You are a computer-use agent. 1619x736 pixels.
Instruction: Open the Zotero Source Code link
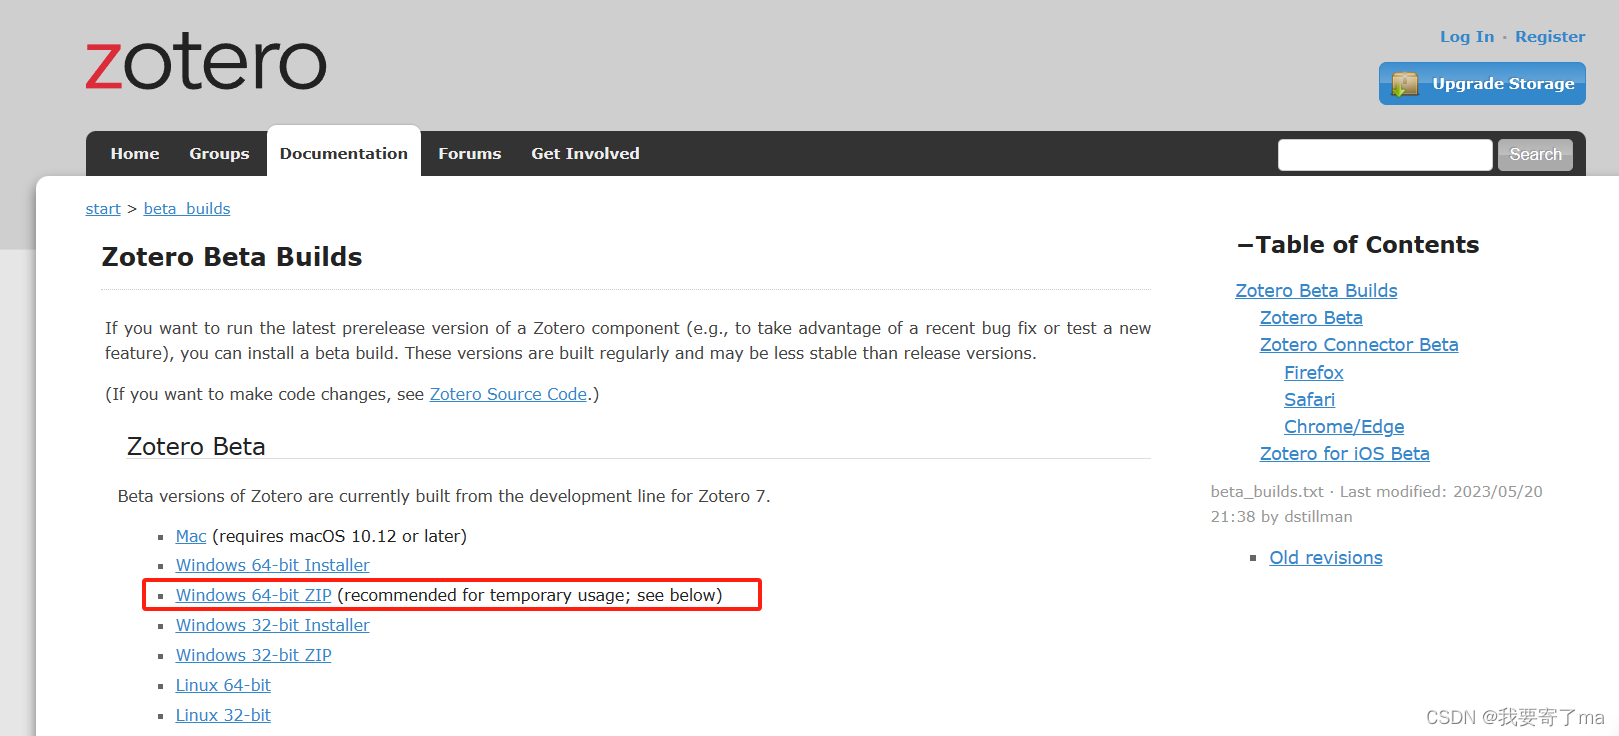[508, 394]
